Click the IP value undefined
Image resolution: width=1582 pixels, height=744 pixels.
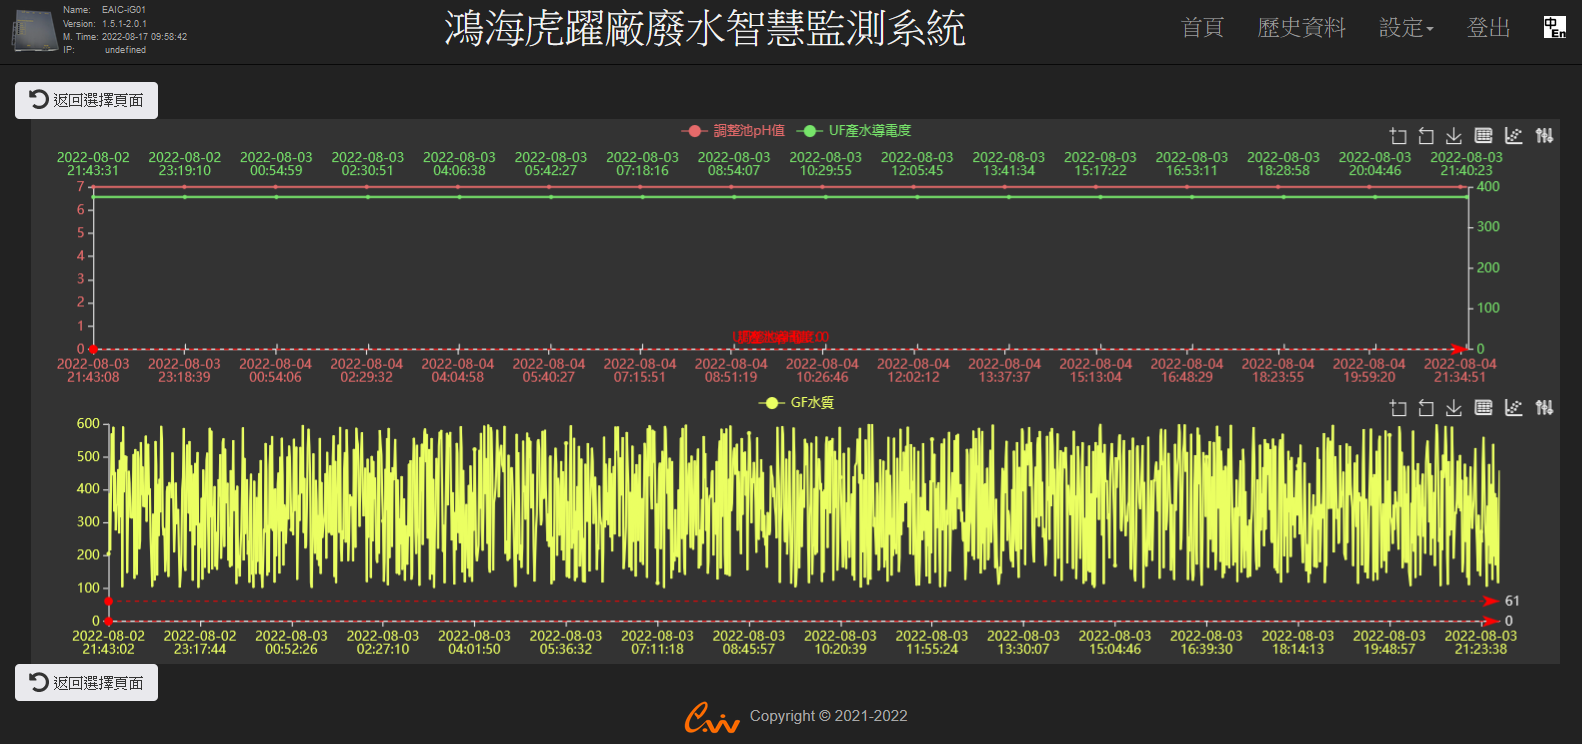(x=125, y=49)
